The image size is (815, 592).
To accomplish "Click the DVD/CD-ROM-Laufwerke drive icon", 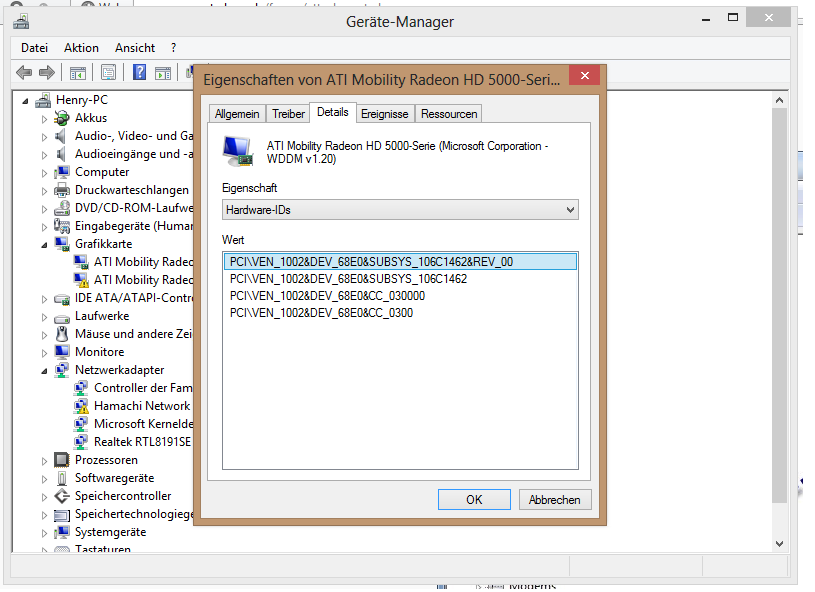I will (62, 208).
